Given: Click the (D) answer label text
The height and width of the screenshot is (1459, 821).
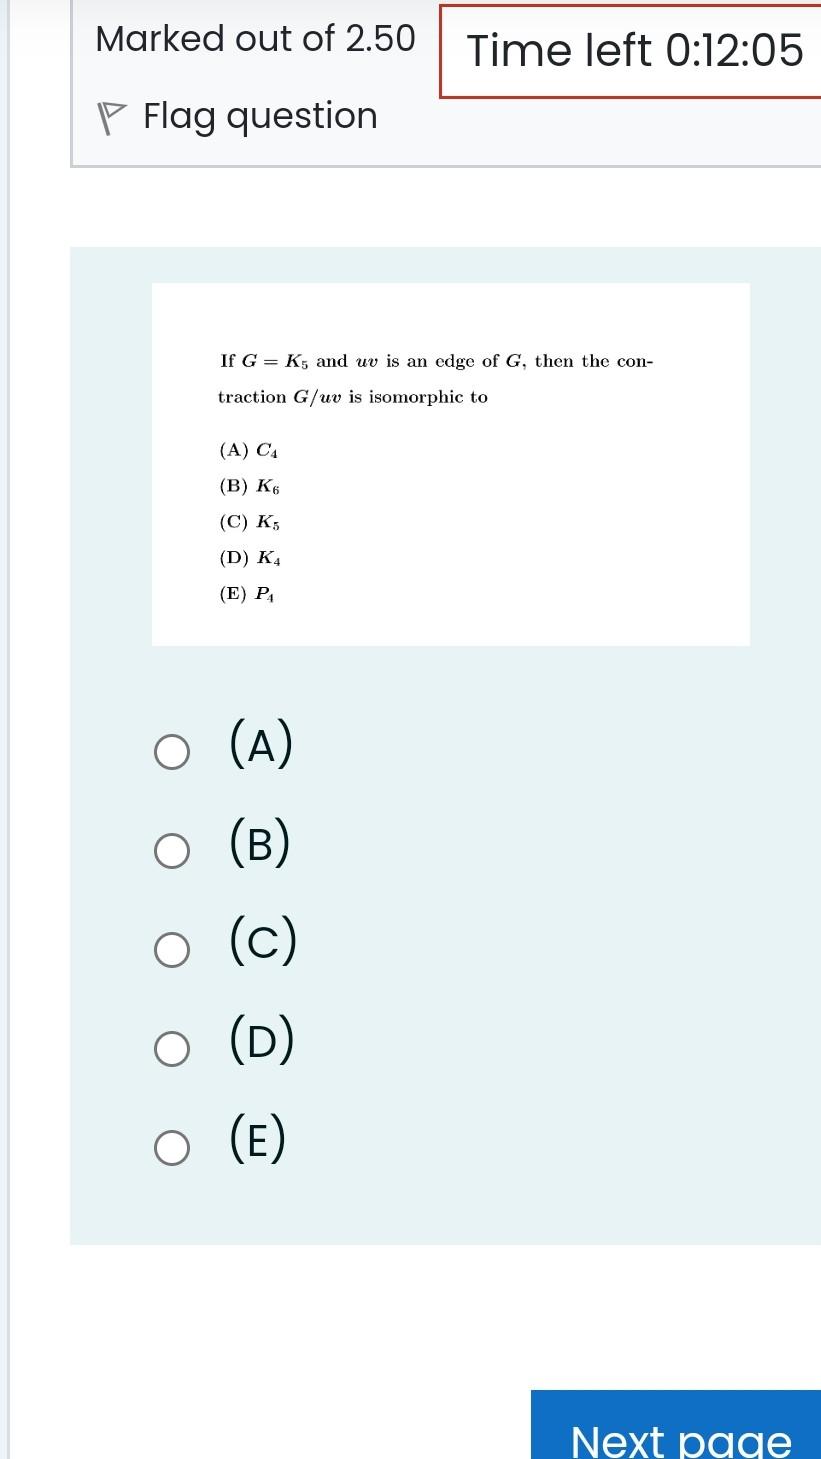Looking at the screenshot, I should pyautogui.click(x=262, y=1040).
